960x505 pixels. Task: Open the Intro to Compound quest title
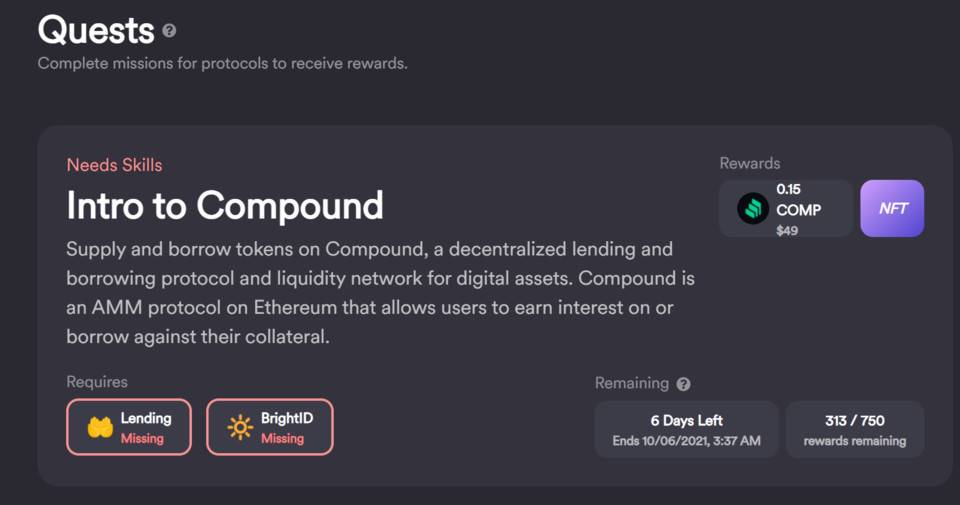tap(225, 205)
